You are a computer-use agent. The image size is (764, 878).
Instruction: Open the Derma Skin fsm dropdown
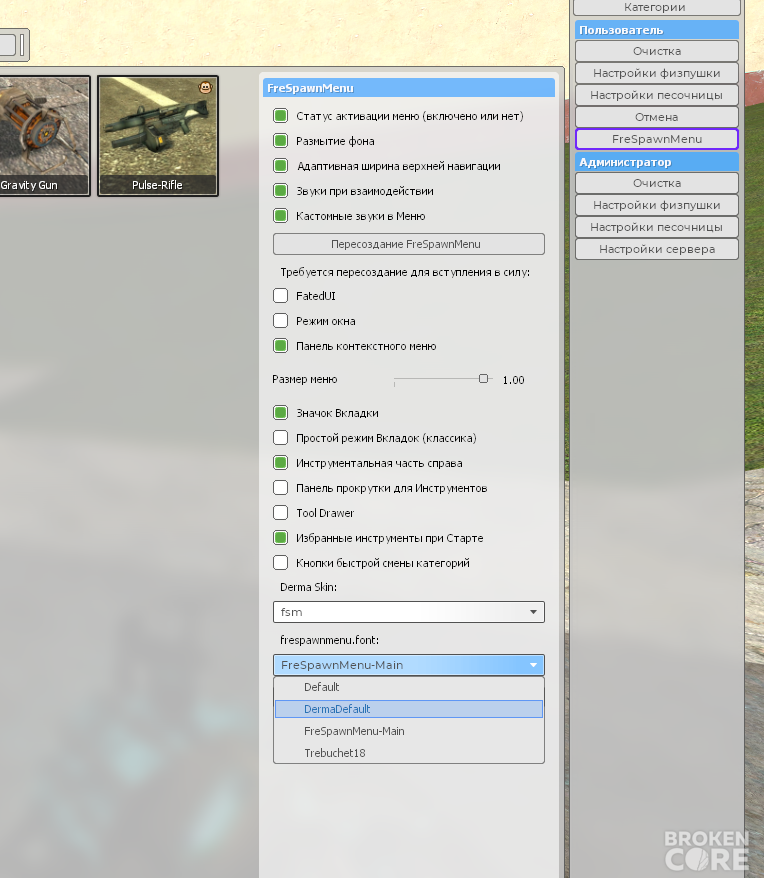tap(408, 612)
